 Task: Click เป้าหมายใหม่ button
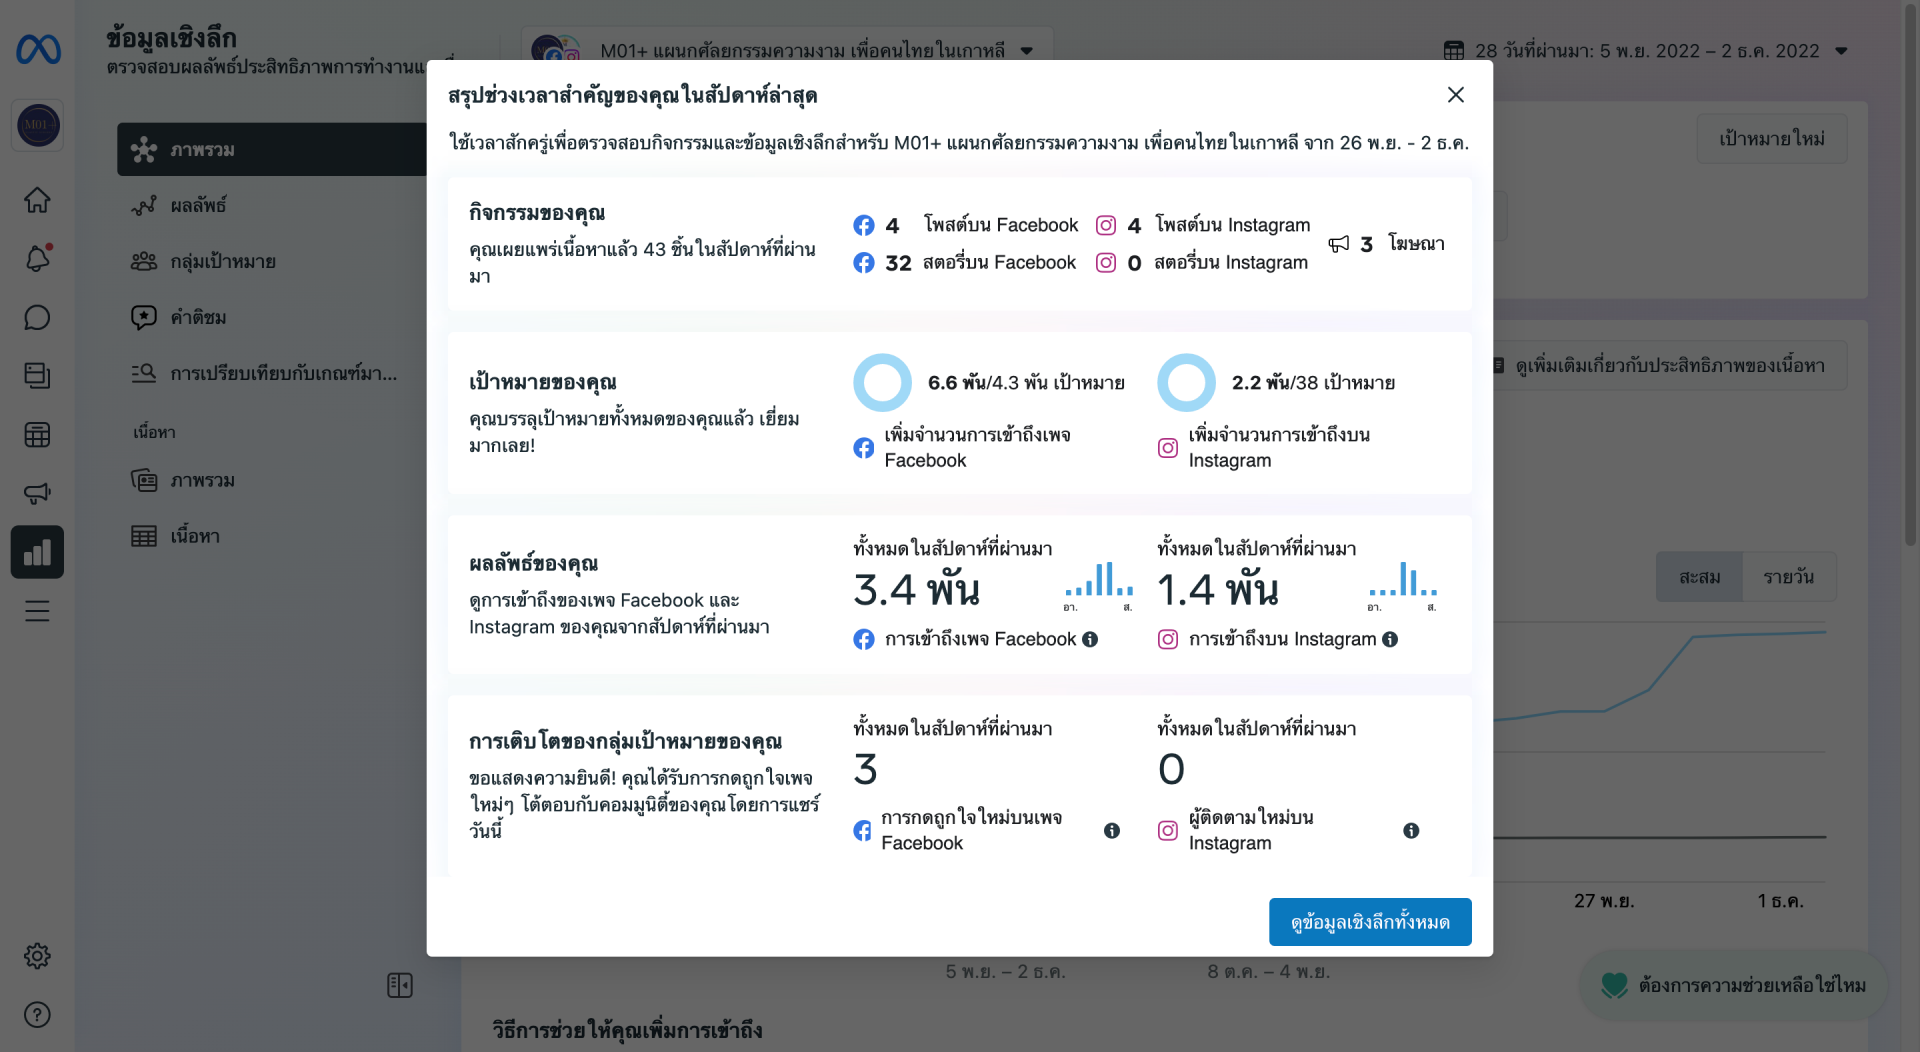coord(1771,139)
